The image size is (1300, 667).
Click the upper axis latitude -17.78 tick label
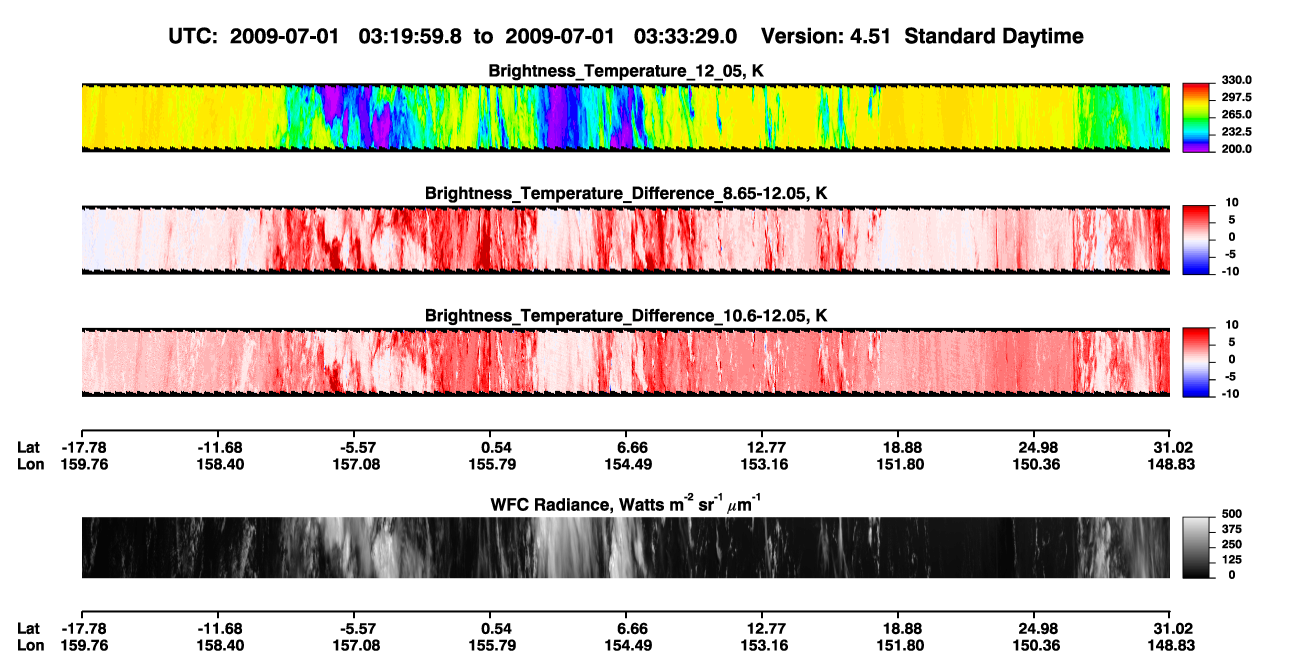tap(80, 447)
